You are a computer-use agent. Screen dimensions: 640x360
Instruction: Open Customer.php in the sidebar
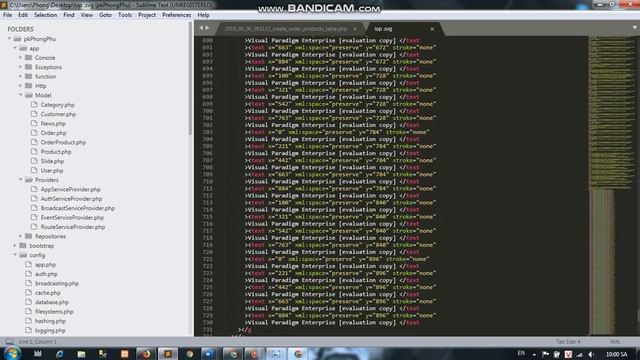pyautogui.click(x=58, y=114)
